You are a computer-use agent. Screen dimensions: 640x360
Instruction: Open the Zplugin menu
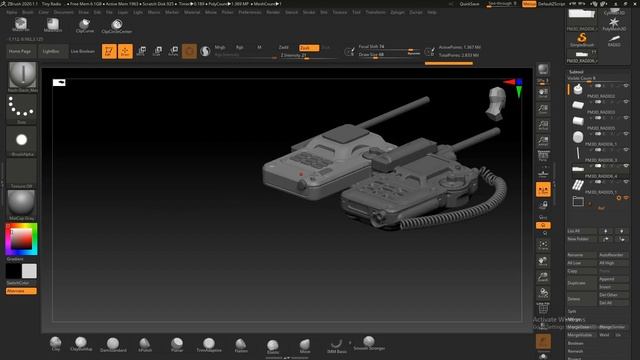[397, 12]
